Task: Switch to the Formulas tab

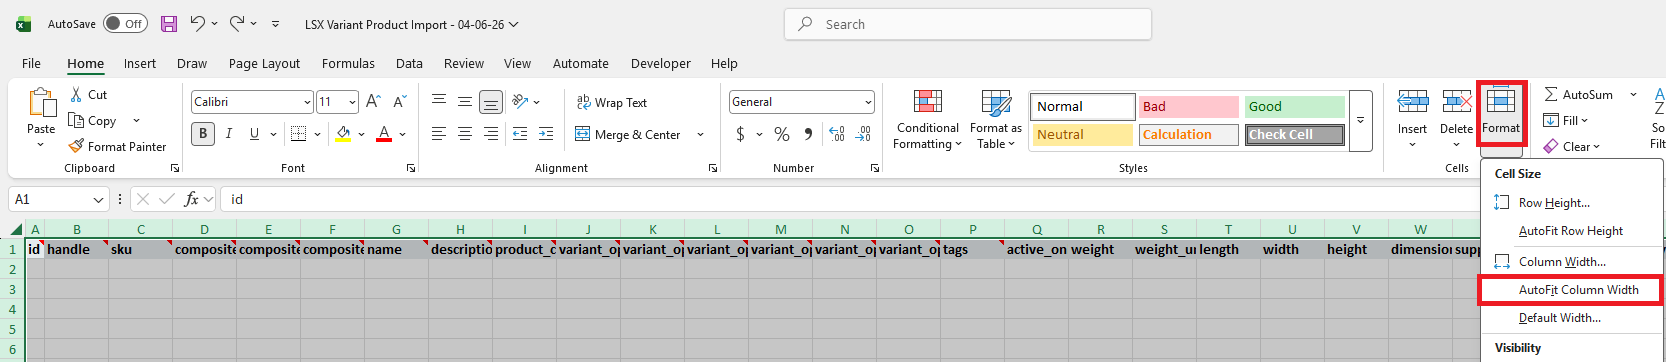Action: pyautogui.click(x=348, y=63)
